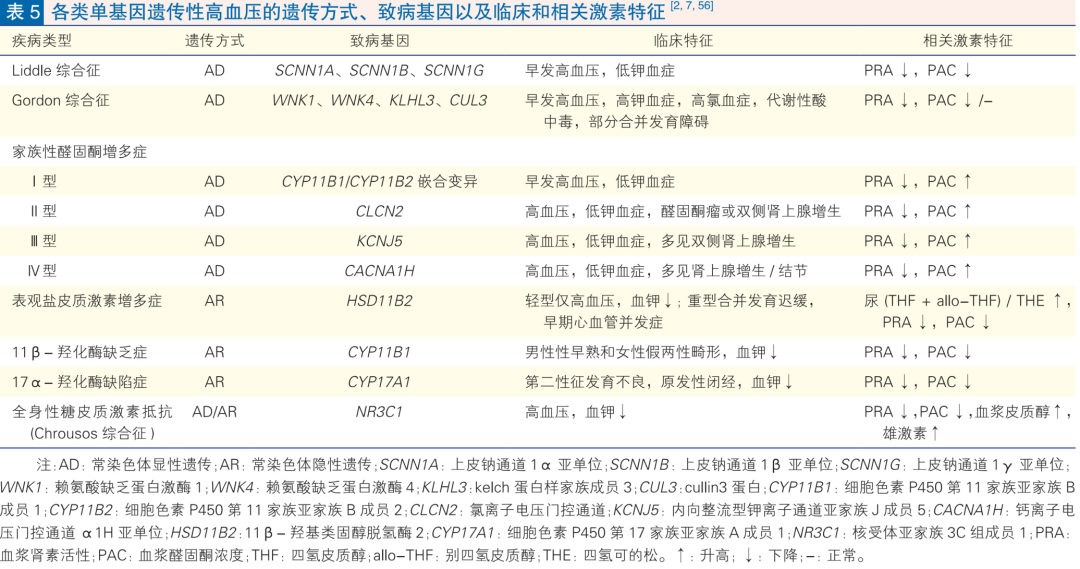Select the 'Ⅱ型' subtype row label
The height and width of the screenshot is (569, 1080).
tap(43, 211)
